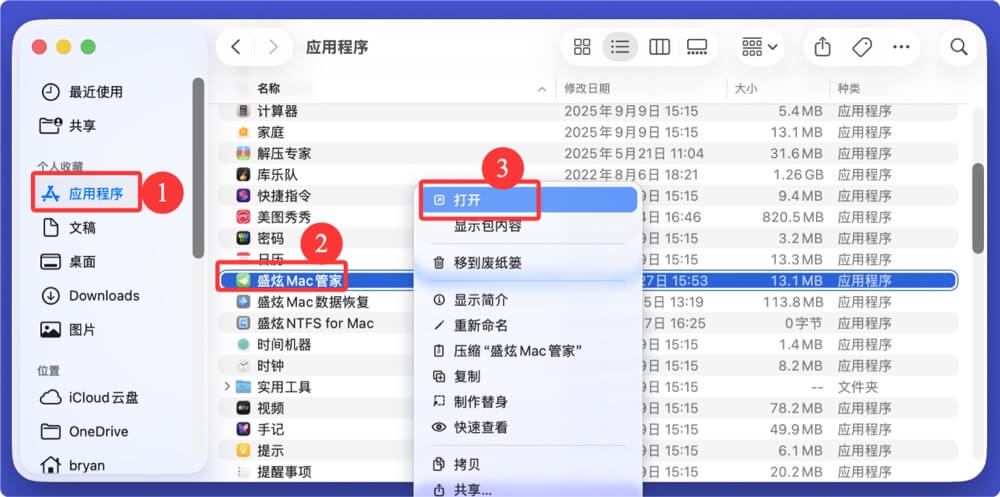Sort by the 种类 column header
This screenshot has width=1000, height=497.
(849, 89)
